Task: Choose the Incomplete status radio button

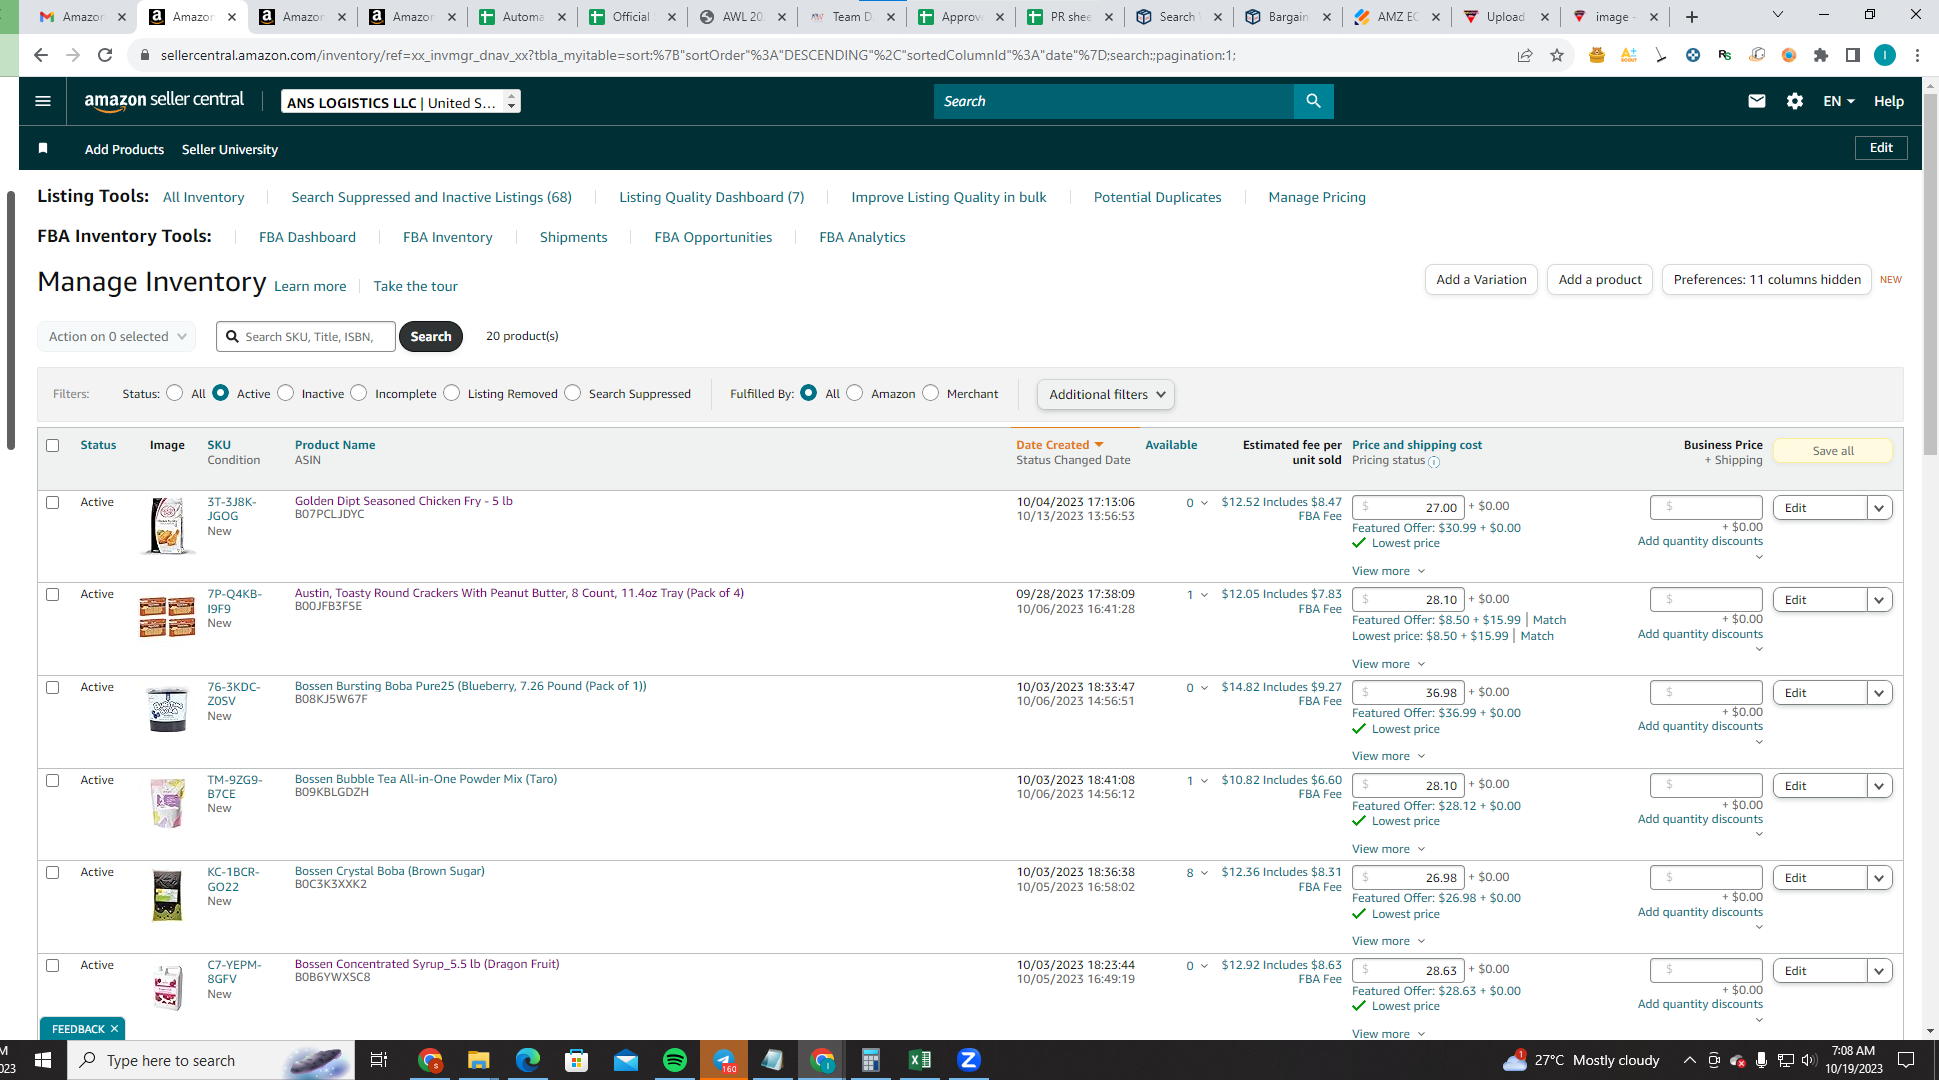Action: (359, 393)
